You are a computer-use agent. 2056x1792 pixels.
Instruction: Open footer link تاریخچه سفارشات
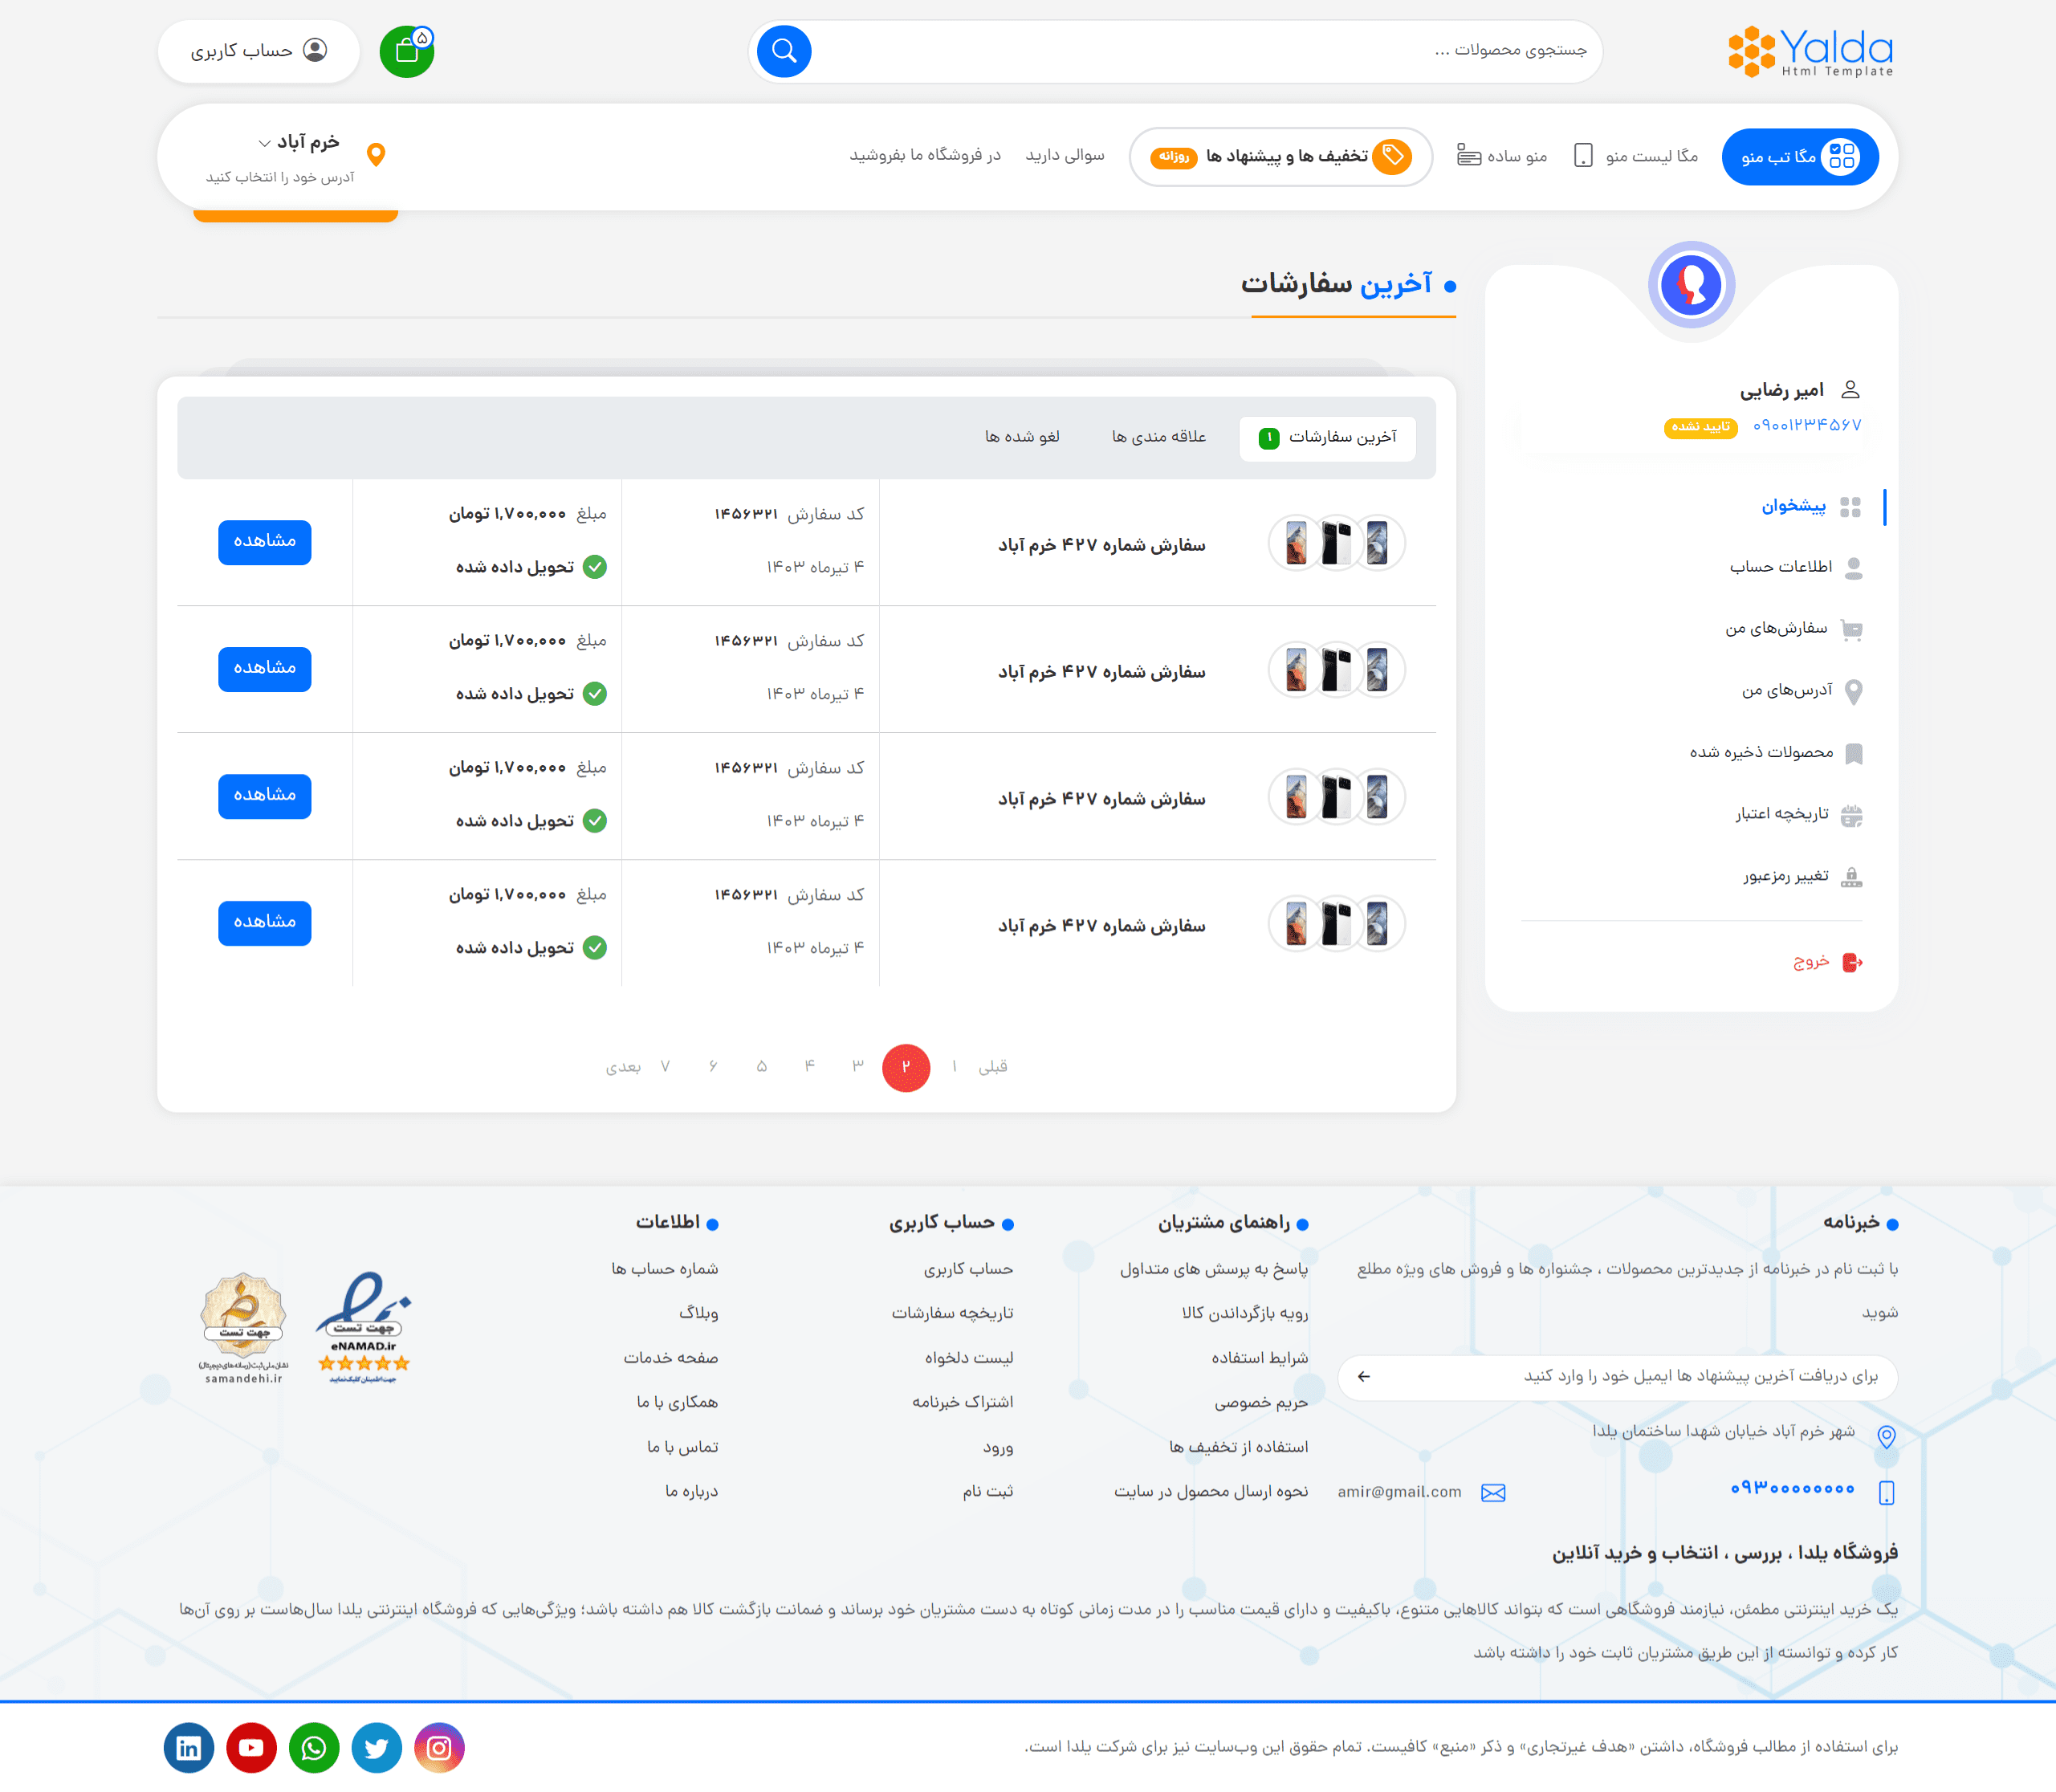[x=952, y=1313]
